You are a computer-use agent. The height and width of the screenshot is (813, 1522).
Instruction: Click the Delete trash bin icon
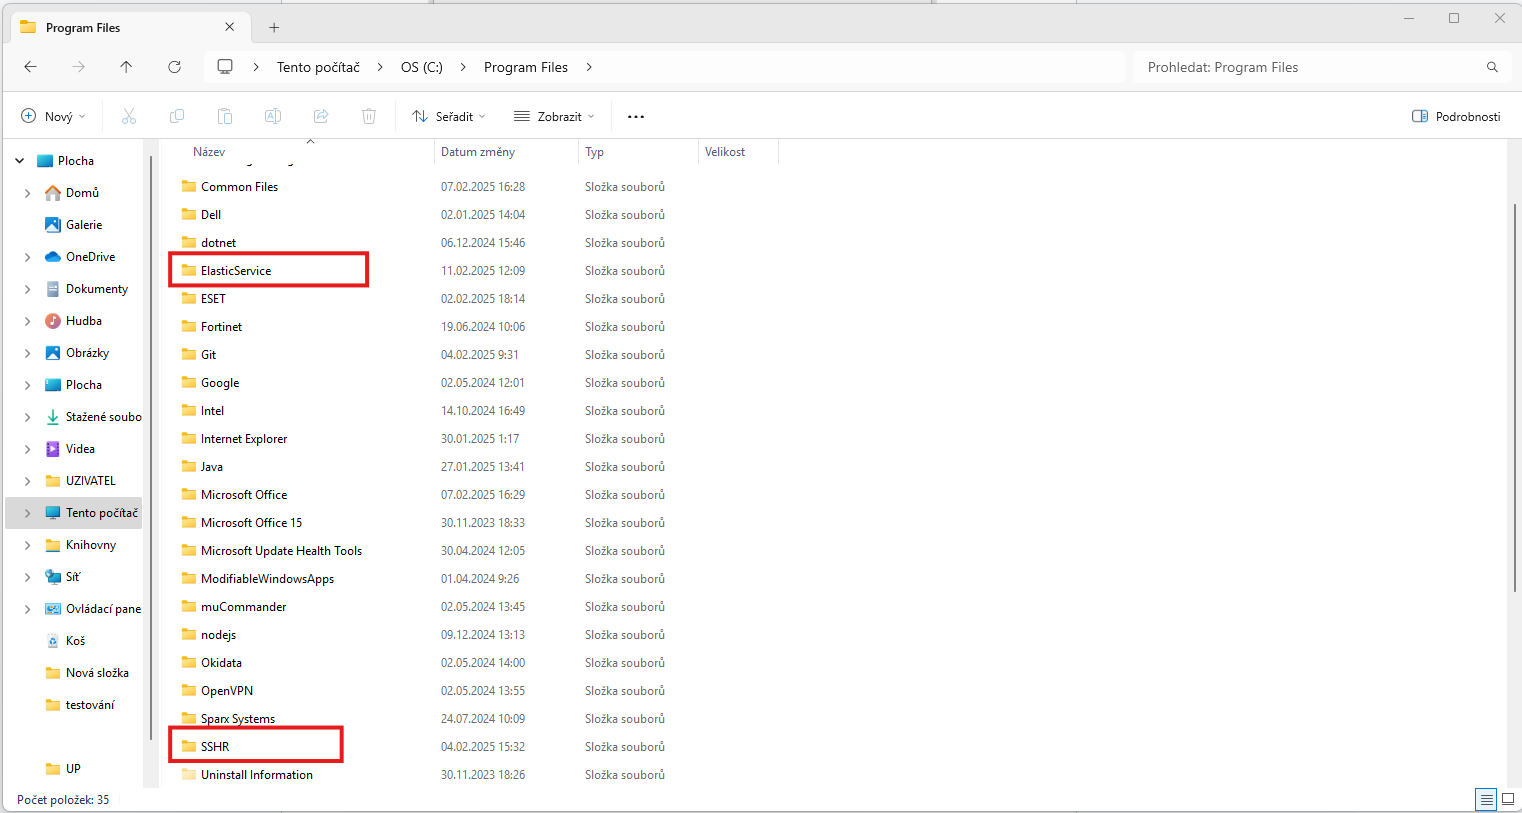[x=369, y=116]
